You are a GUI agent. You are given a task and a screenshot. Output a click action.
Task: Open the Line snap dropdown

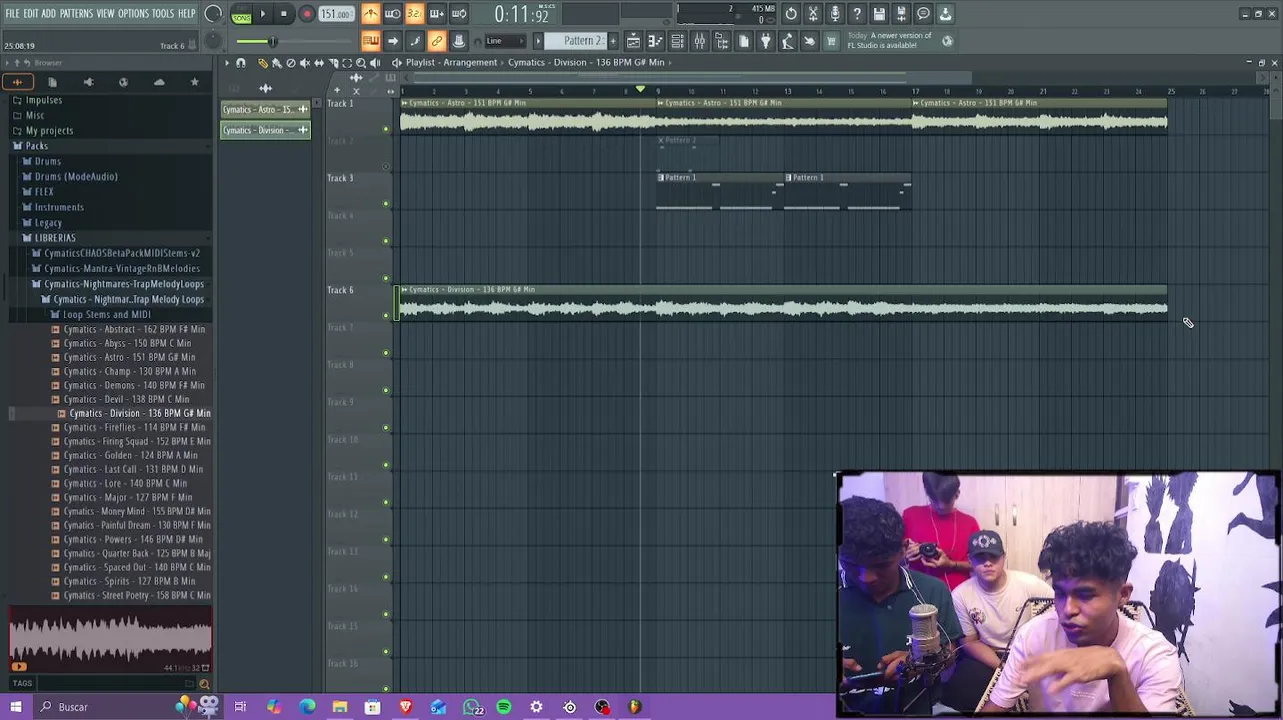coord(505,41)
